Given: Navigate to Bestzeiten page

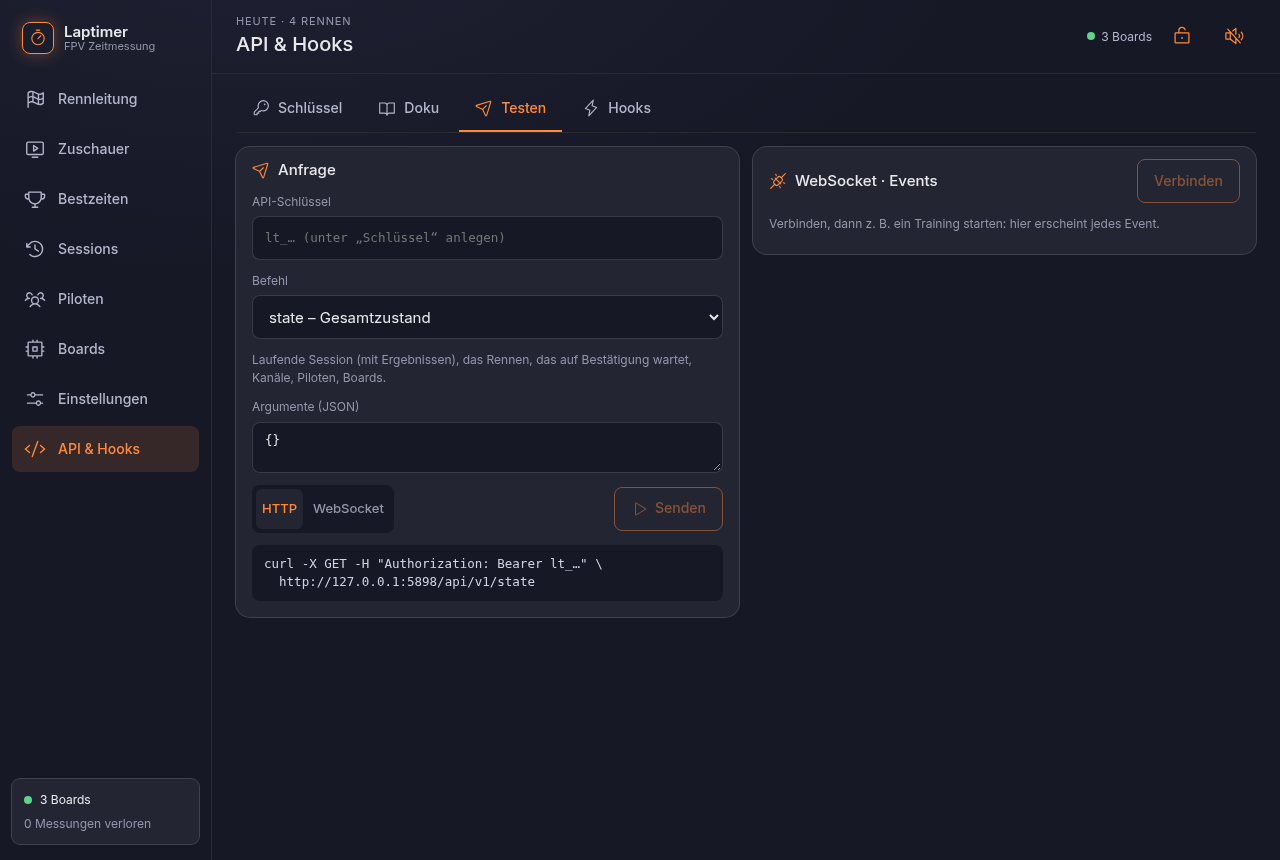Looking at the screenshot, I should coord(105,199).
